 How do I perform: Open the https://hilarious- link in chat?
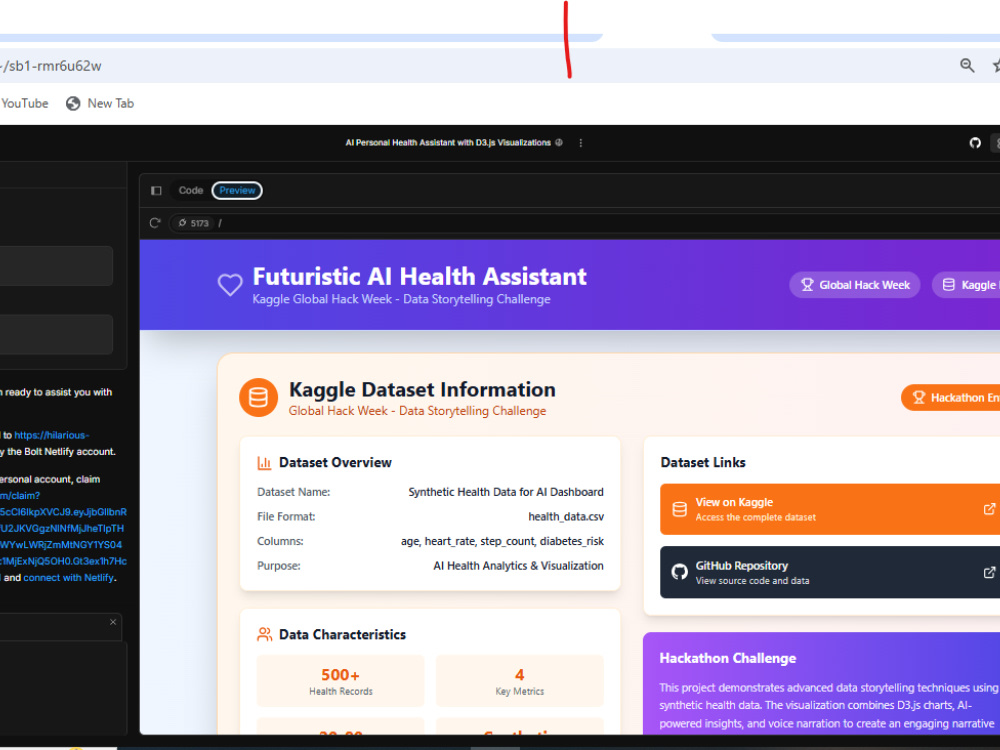52,435
